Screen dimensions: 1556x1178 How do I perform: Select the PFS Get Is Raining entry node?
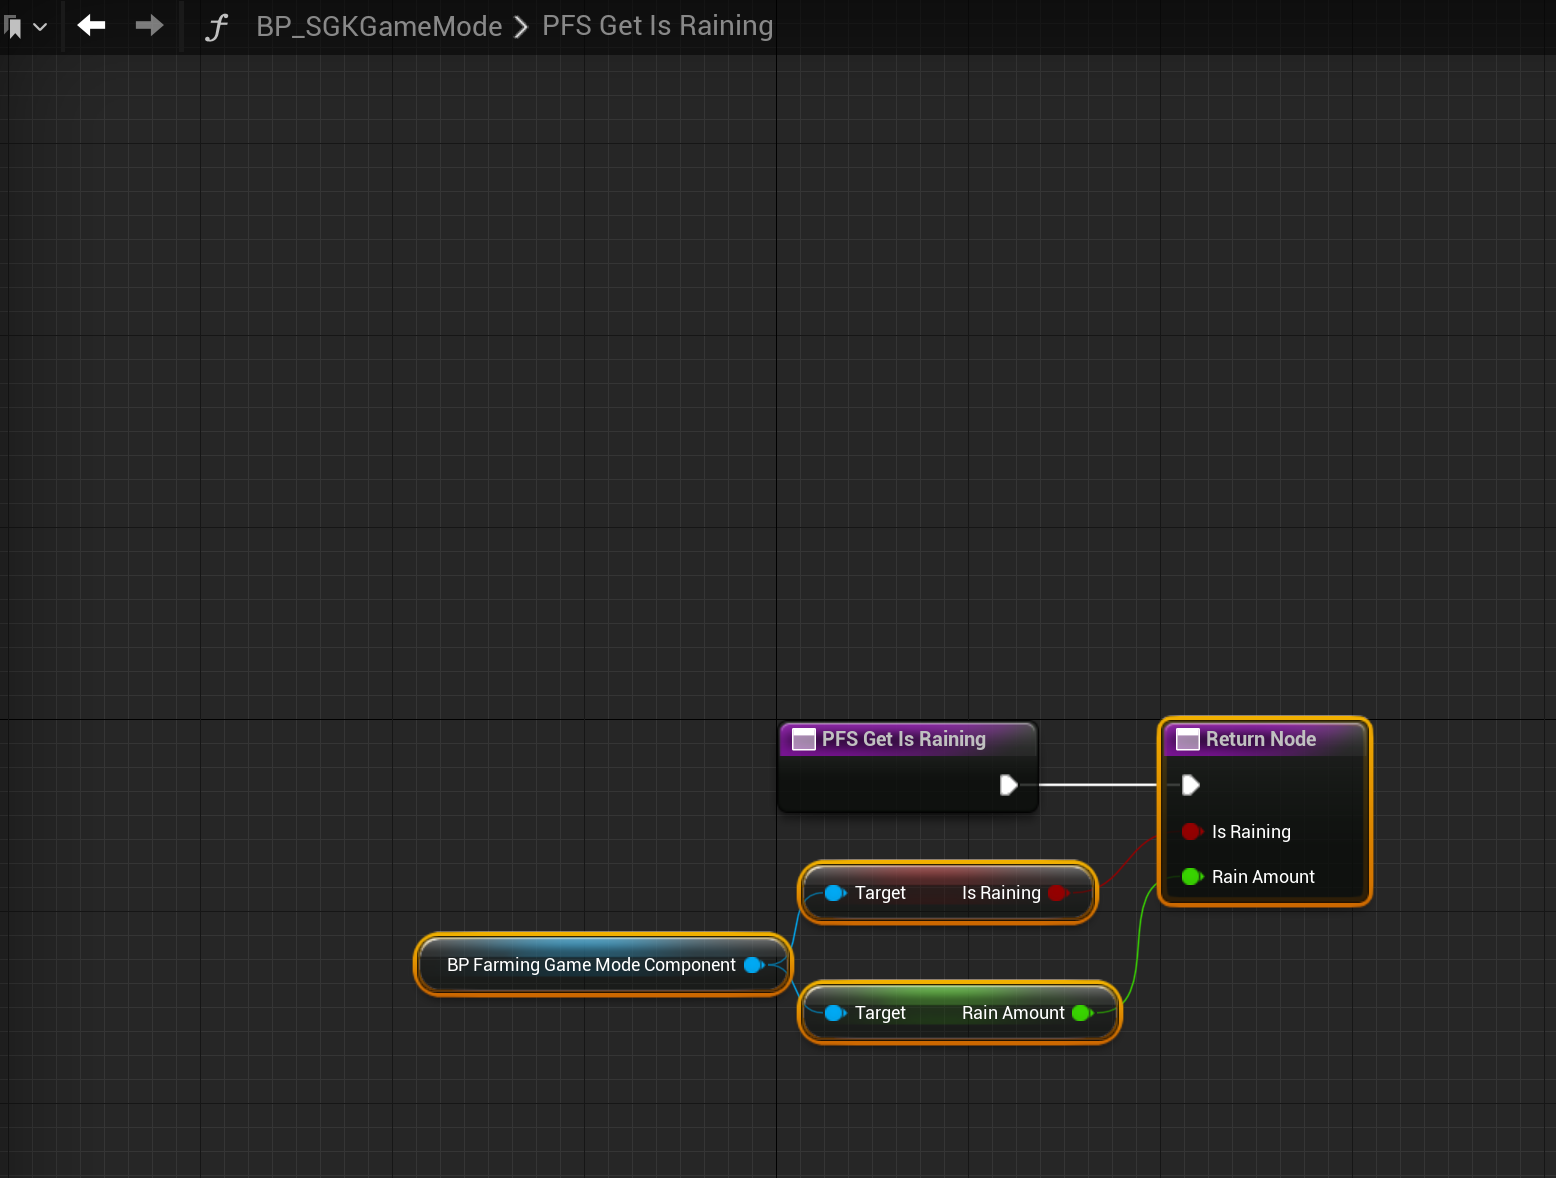[x=903, y=739]
